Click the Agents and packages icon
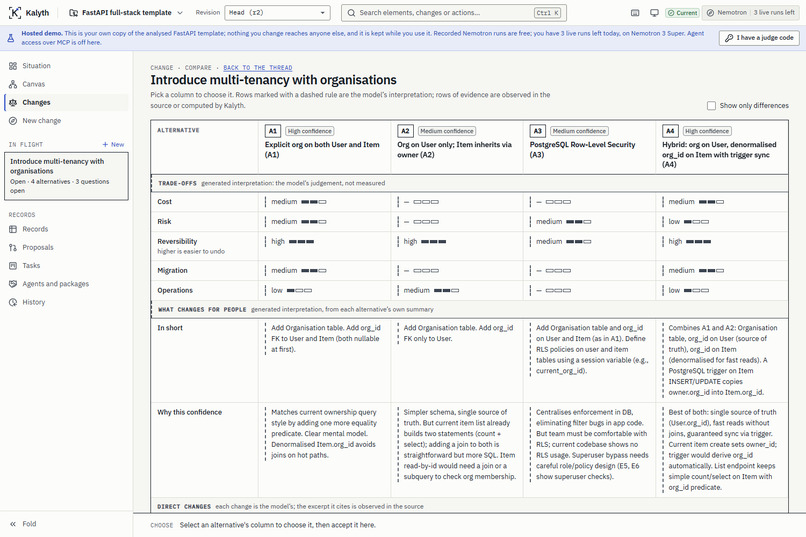Viewport: 806px width, 537px height. (13, 284)
